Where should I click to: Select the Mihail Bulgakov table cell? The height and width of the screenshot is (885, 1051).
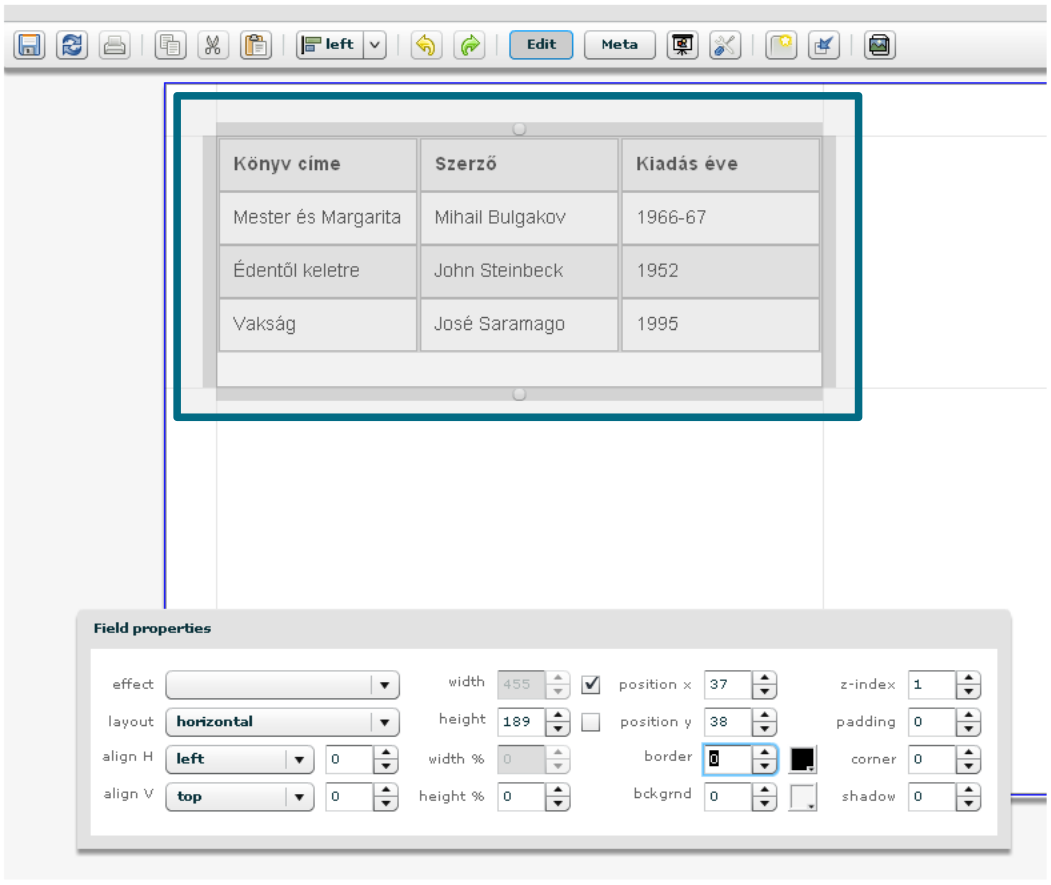[x=518, y=218]
